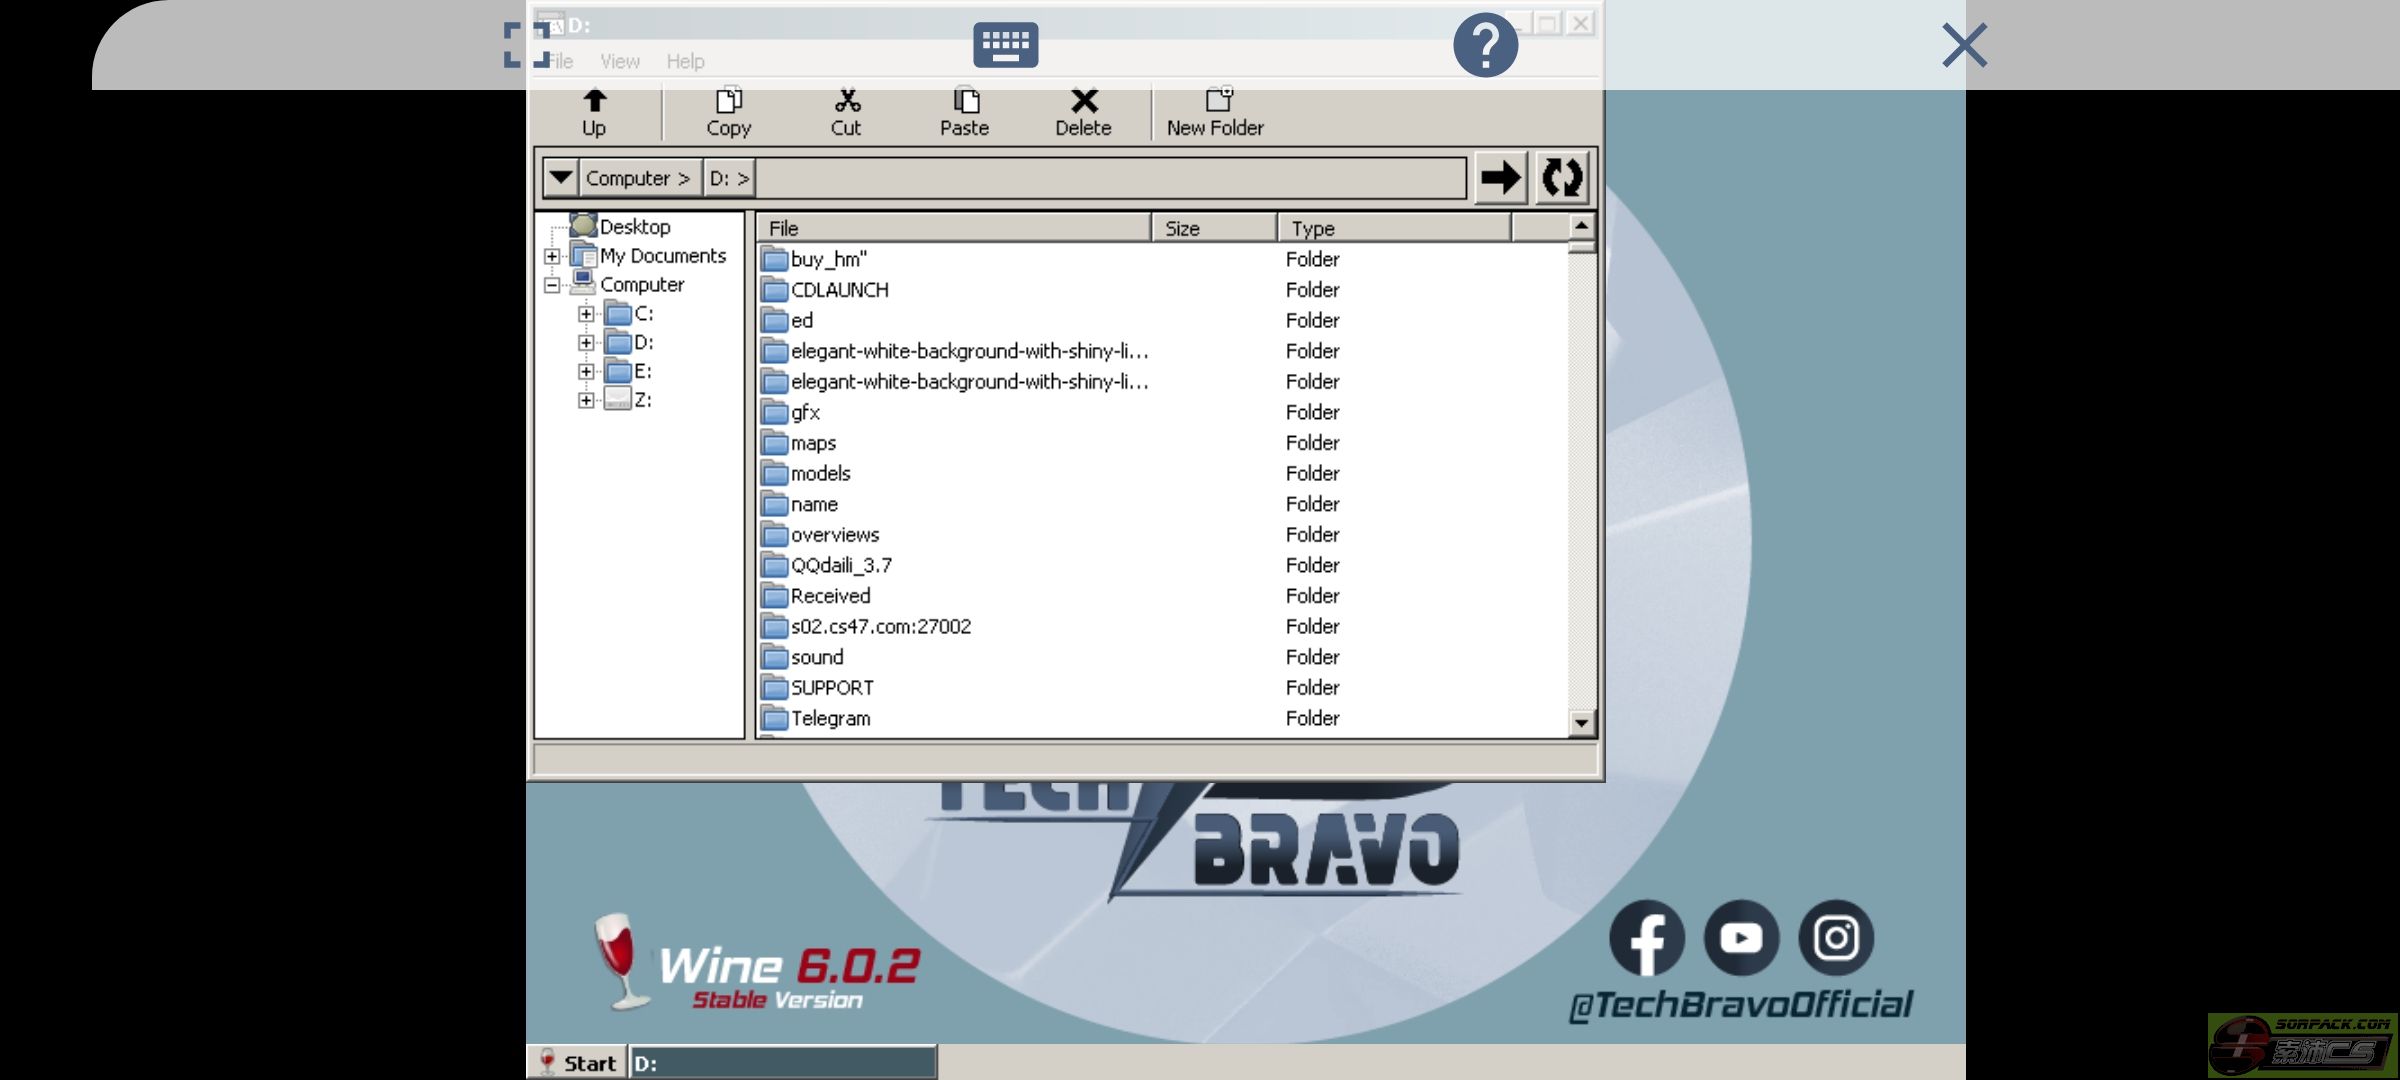The image size is (2400, 1080).
Task: Click the refresh arrows icon
Action: pos(1561,178)
